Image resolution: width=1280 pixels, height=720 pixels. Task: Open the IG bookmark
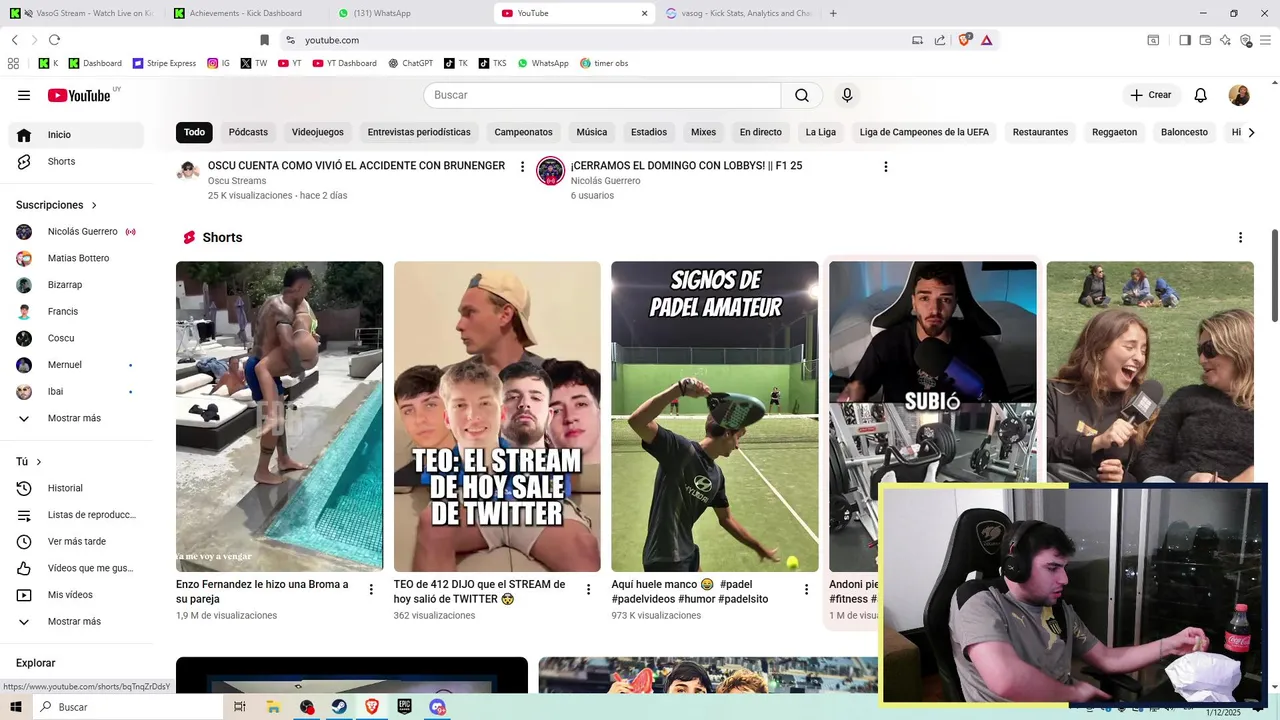(218, 63)
